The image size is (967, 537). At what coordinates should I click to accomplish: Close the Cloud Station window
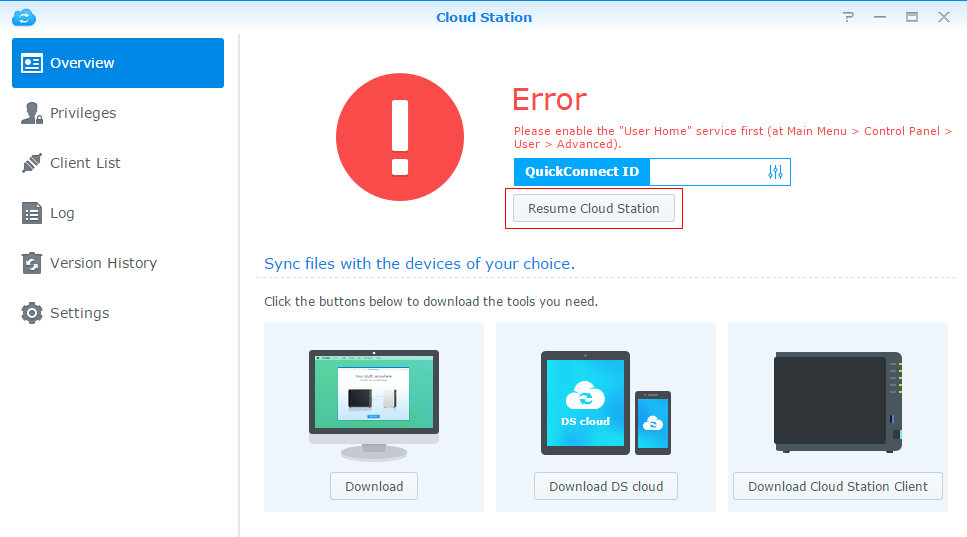click(x=944, y=17)
